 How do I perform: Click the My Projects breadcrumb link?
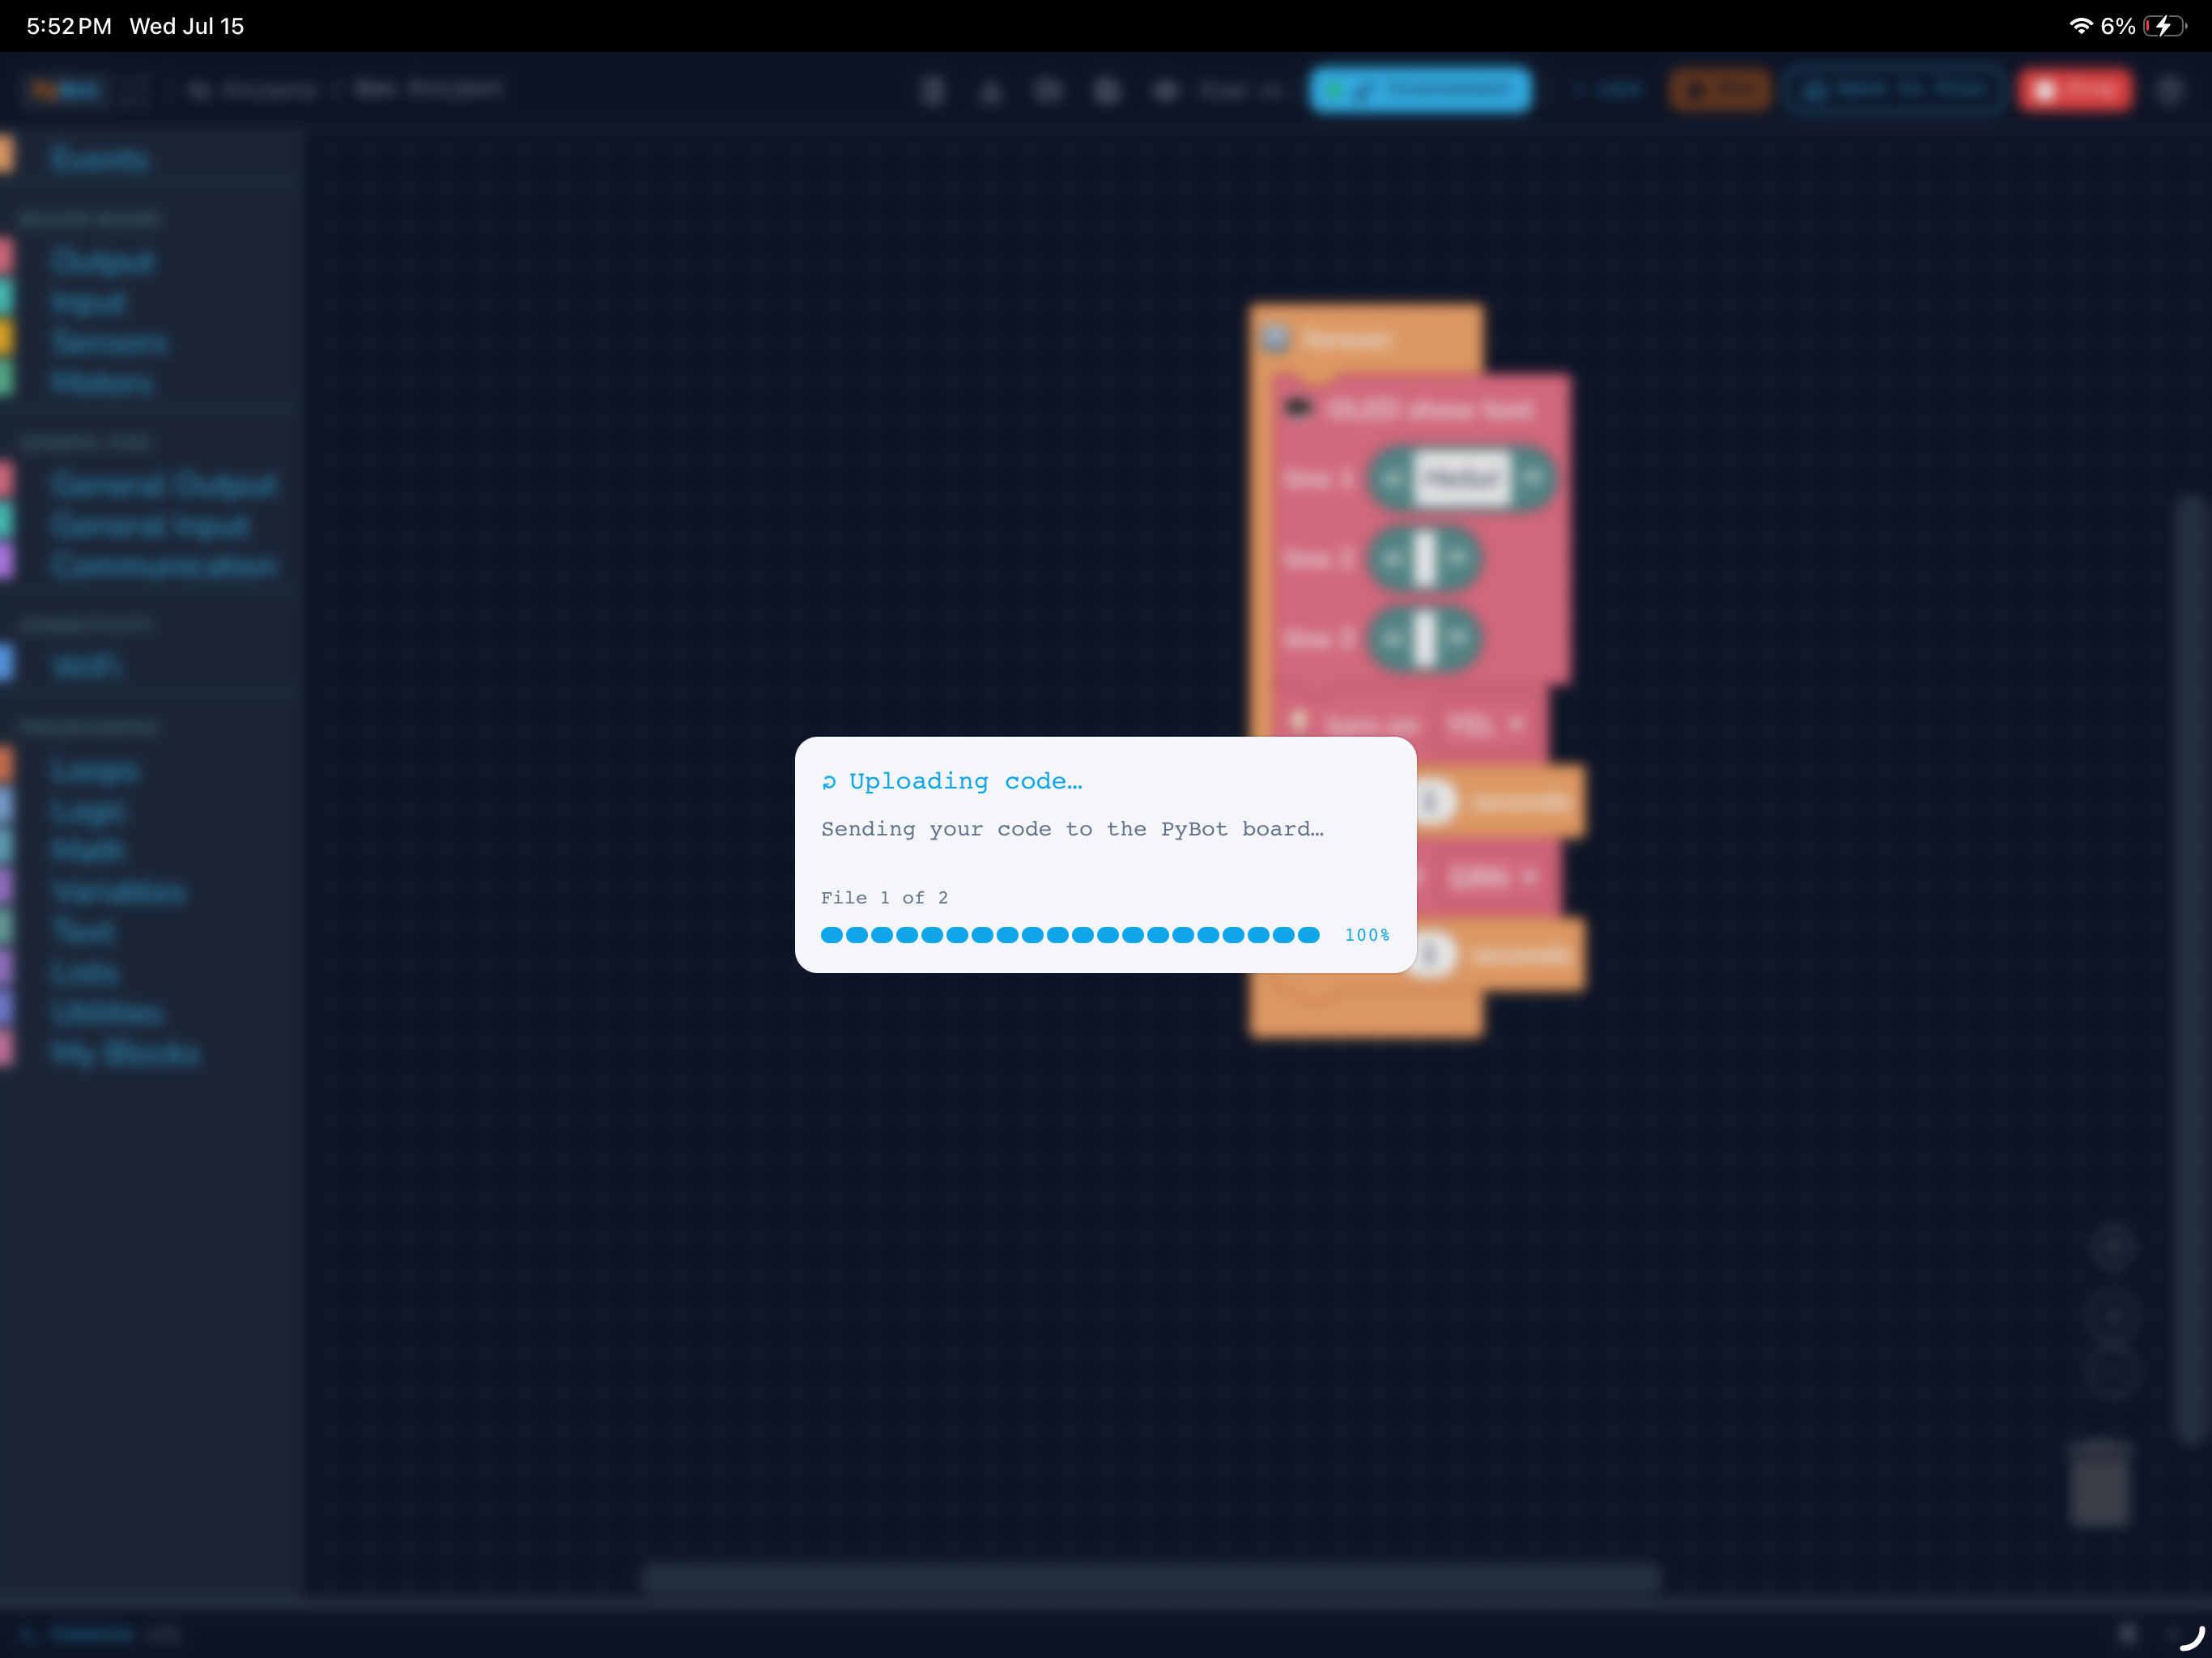pyautogui.click(x=253, y=90)
